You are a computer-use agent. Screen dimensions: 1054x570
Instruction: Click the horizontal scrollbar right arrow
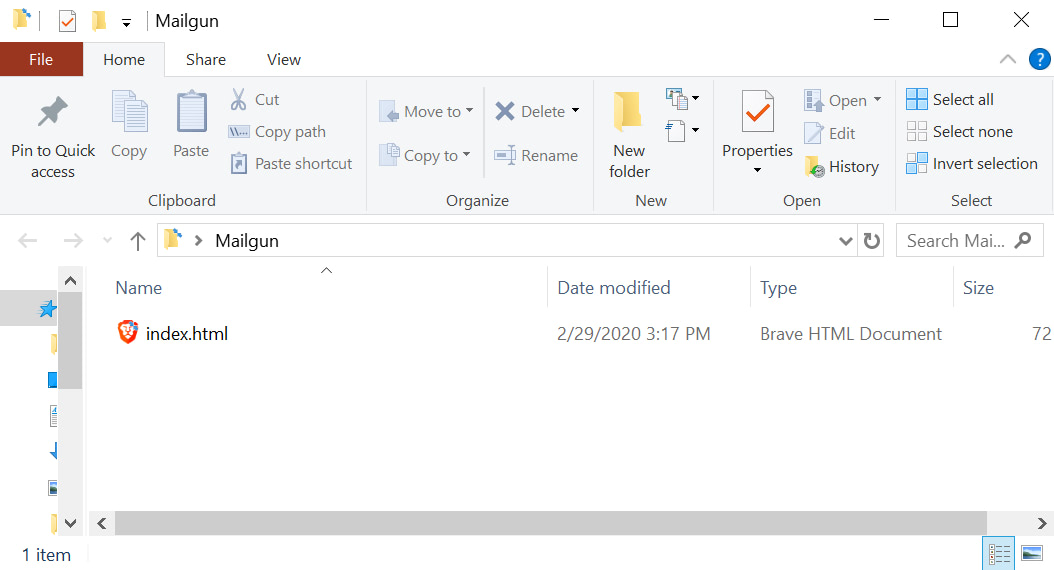click(x=1041, y=523)
